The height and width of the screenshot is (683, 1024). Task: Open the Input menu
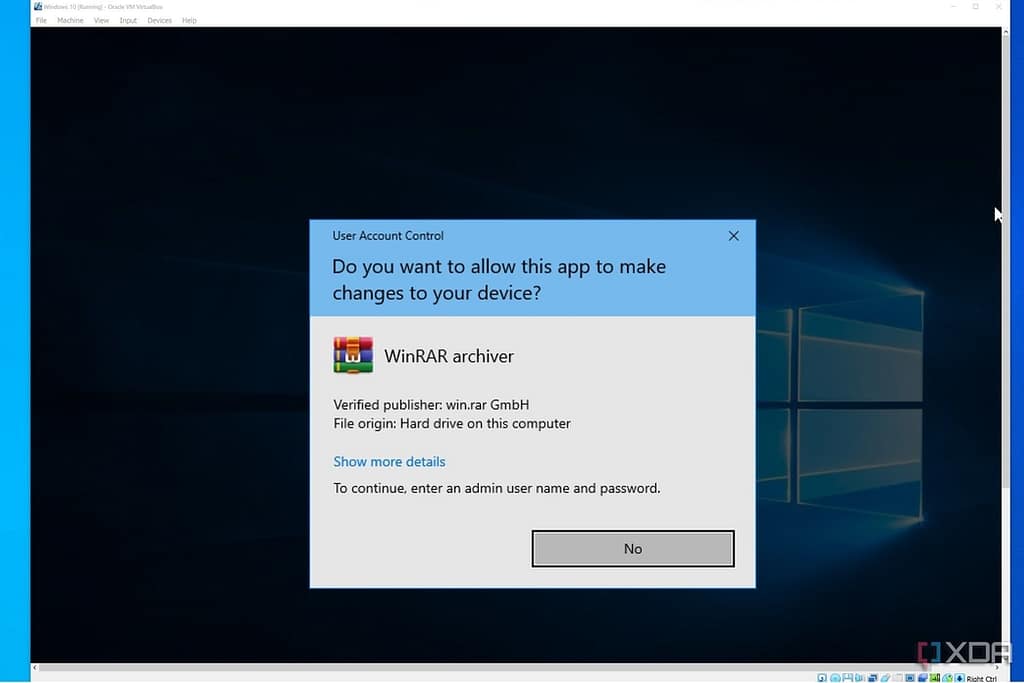[x=128, y=20]
